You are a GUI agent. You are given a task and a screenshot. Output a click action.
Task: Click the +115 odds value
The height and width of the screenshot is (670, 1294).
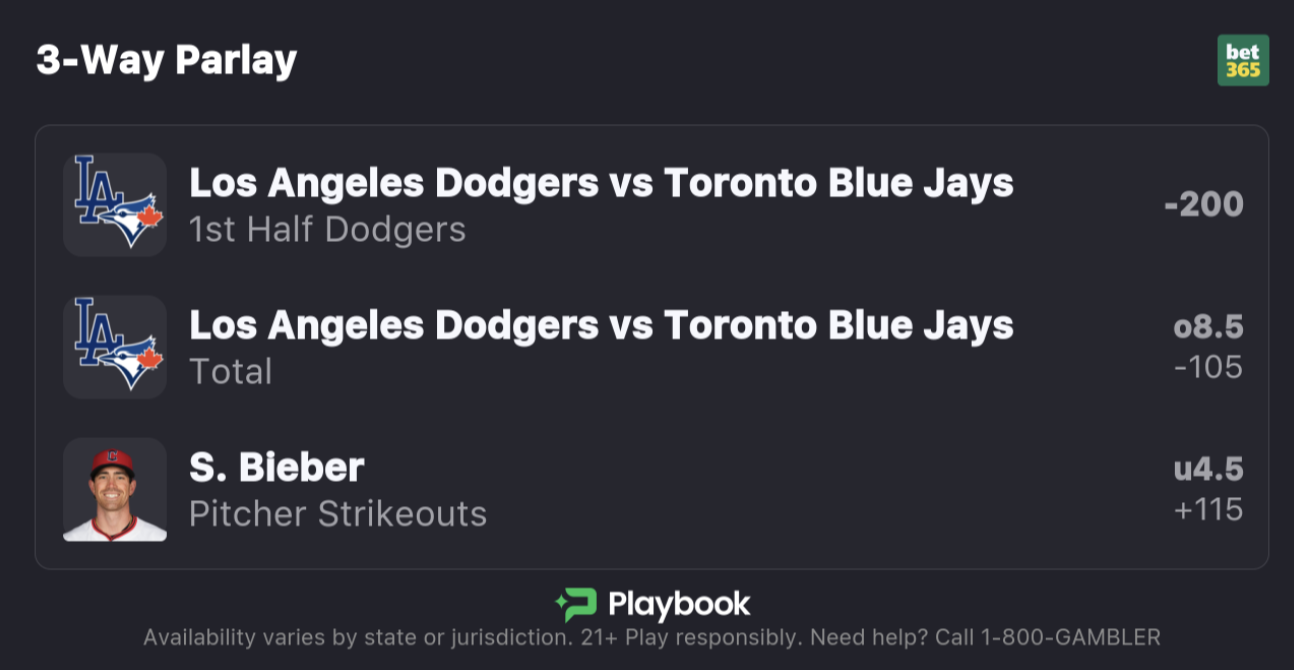tap(1208, 510)
